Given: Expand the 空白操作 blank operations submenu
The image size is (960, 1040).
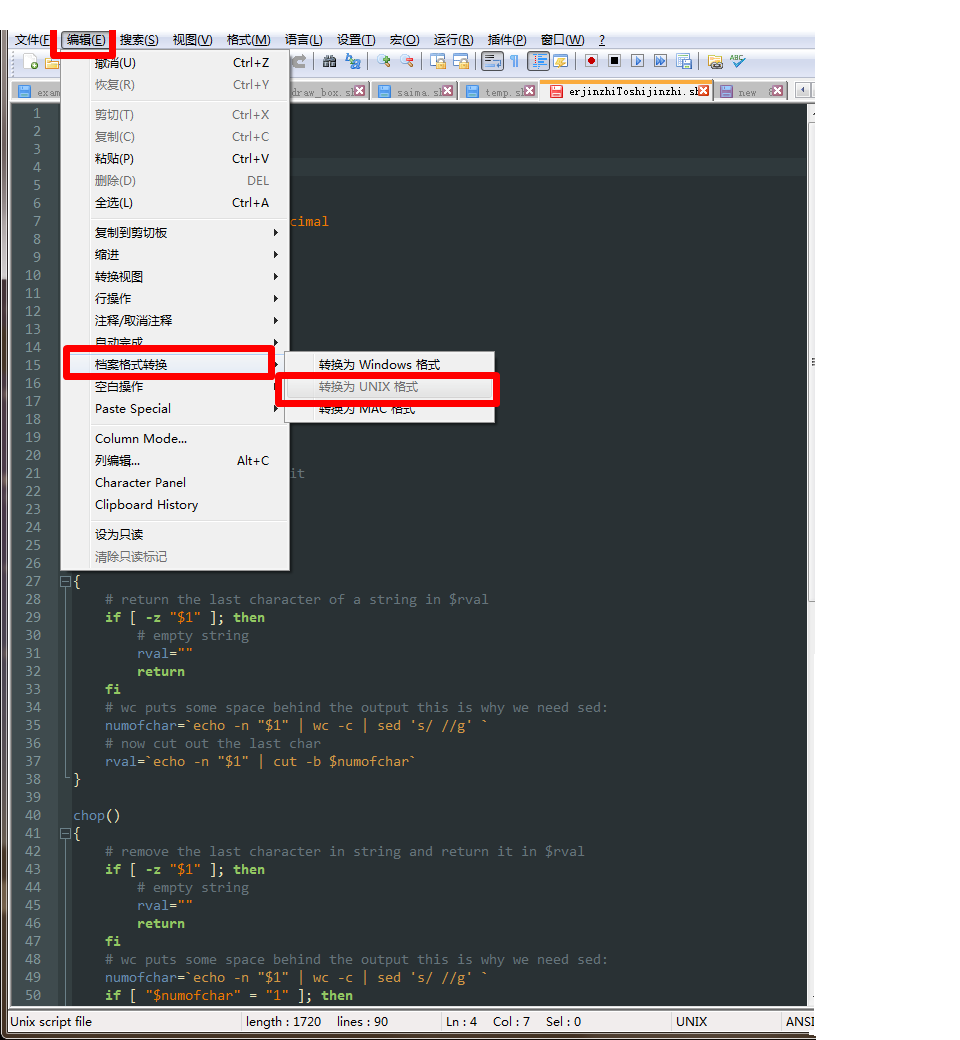Looking at the screenshot, I should click(175, 387).
